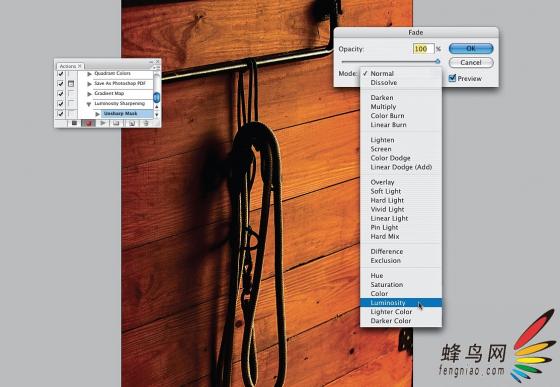Confirm Fade dialog with OK
Screen dimensions: 560x387
click(x=471, y=48)
